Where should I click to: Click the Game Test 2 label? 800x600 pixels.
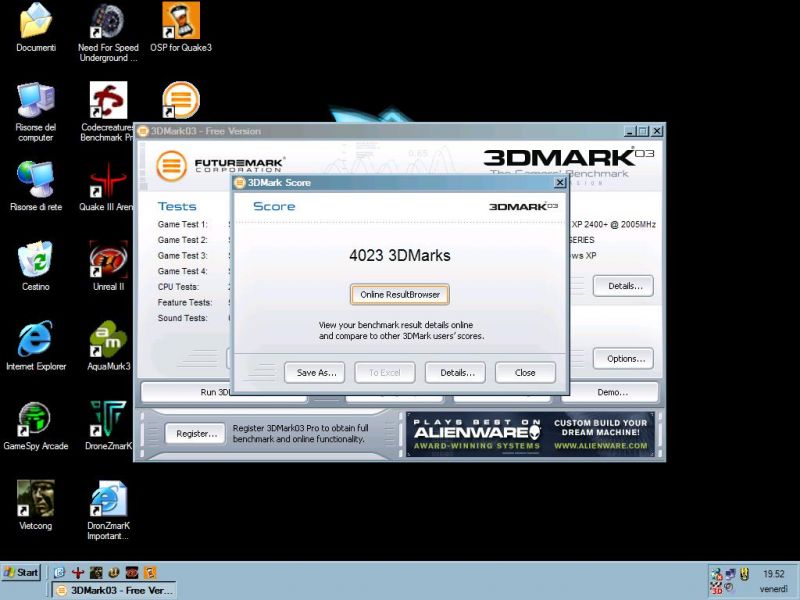click(x=183, y=240)
